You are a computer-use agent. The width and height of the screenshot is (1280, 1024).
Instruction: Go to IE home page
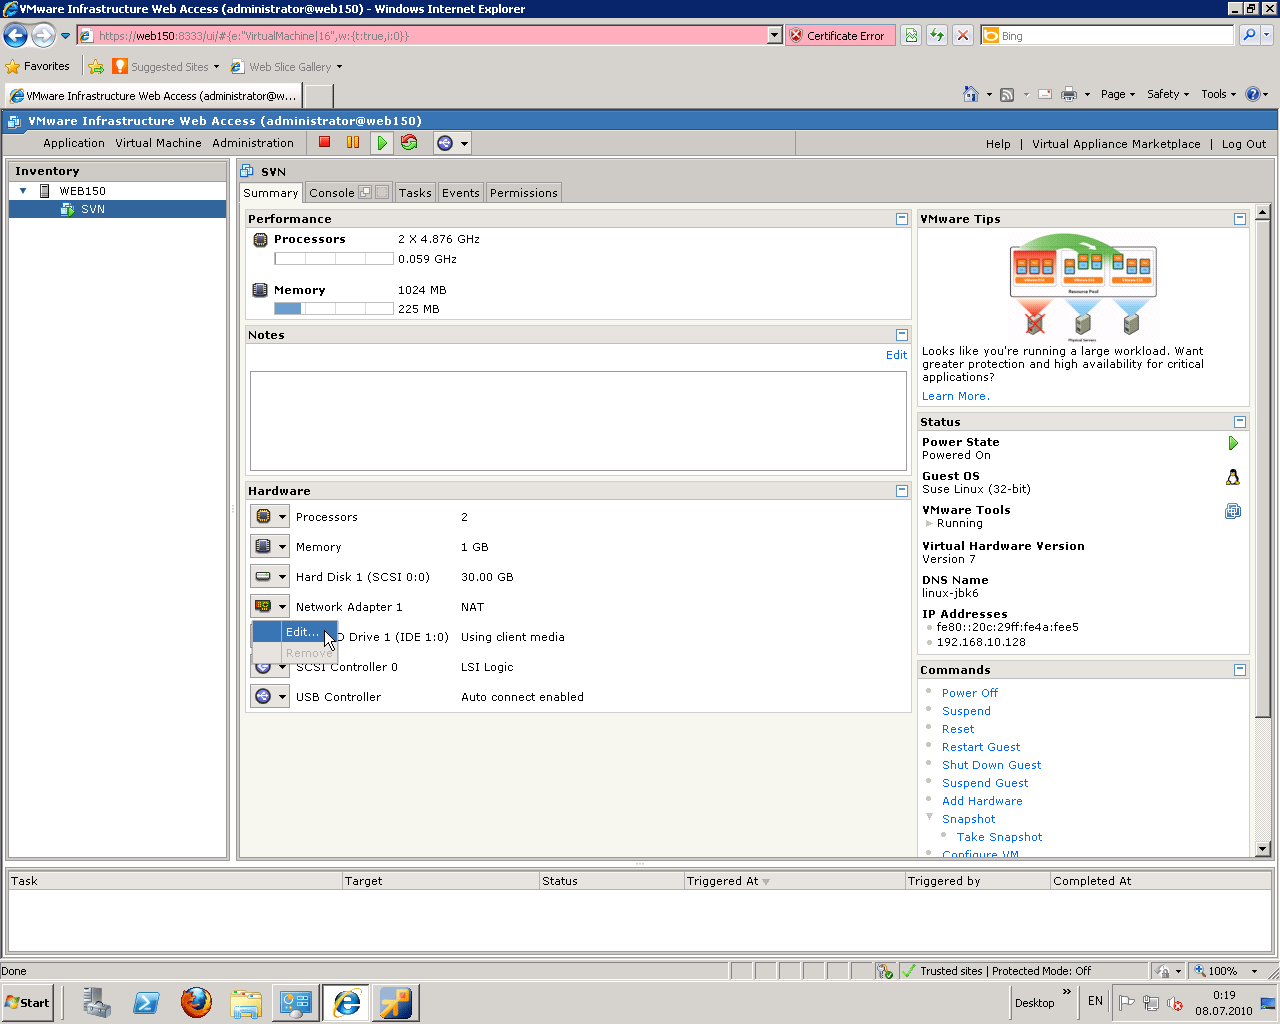click(970, 94)
